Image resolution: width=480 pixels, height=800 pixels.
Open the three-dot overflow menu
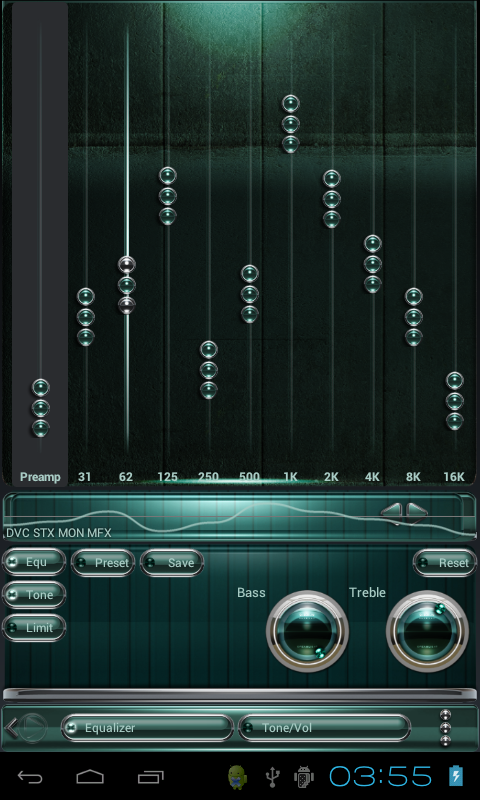click(x=445, y=728)
